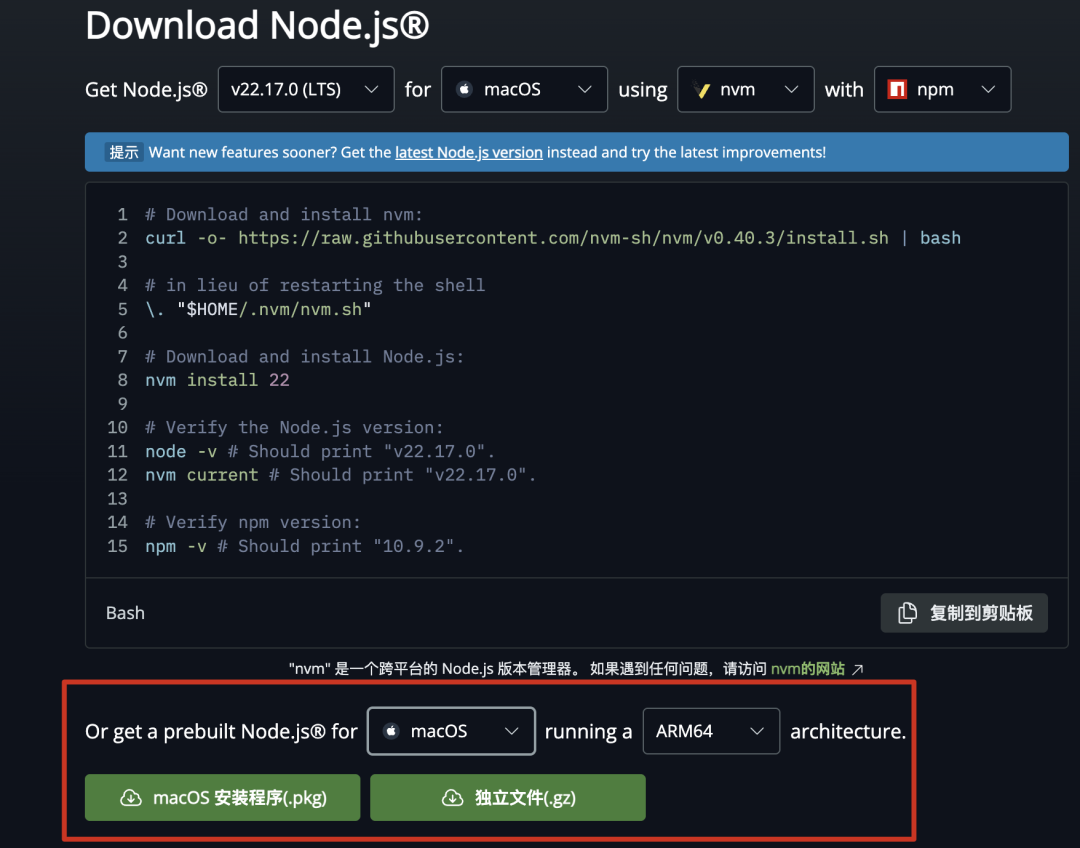The width and height of the screenshot is (1080, 848).
Task: Expand the nvm install-method dropdown
Action: (746, 90)
